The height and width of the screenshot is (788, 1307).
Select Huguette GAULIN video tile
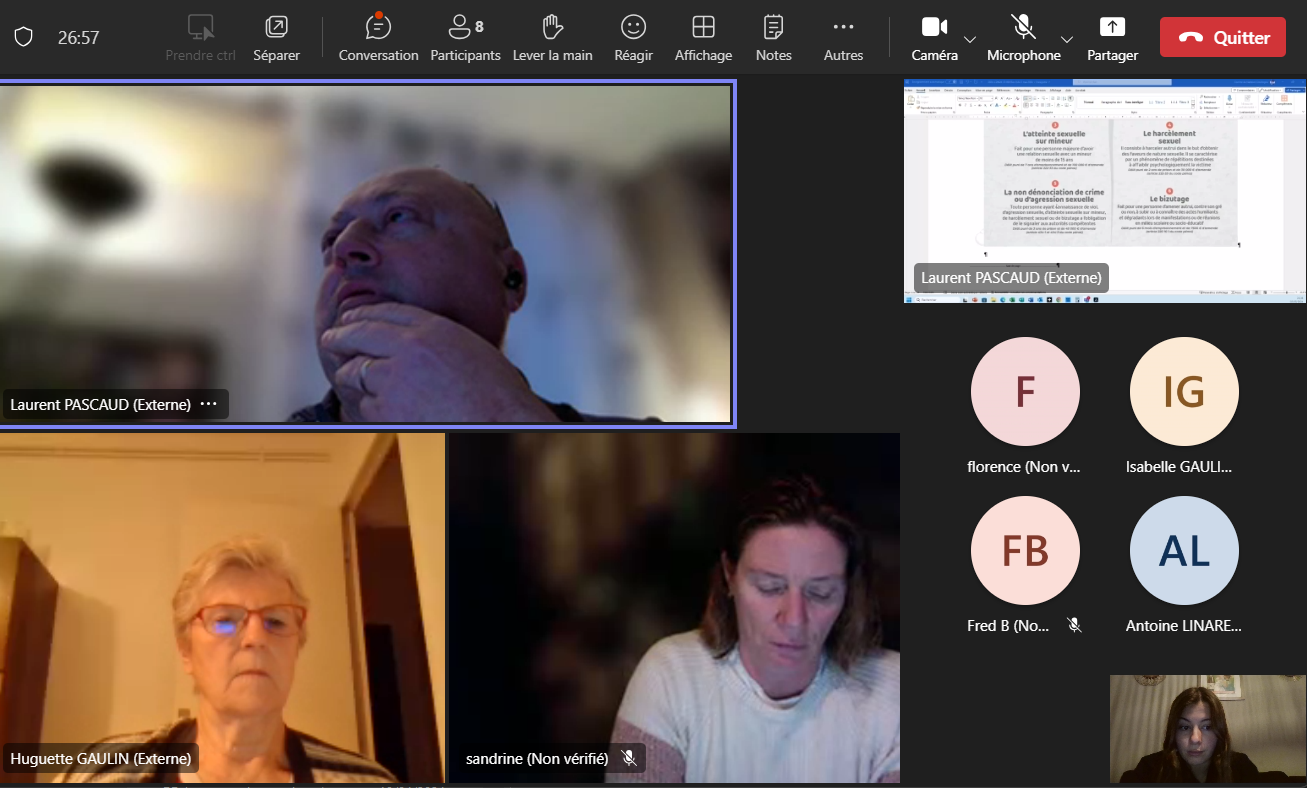222,607
